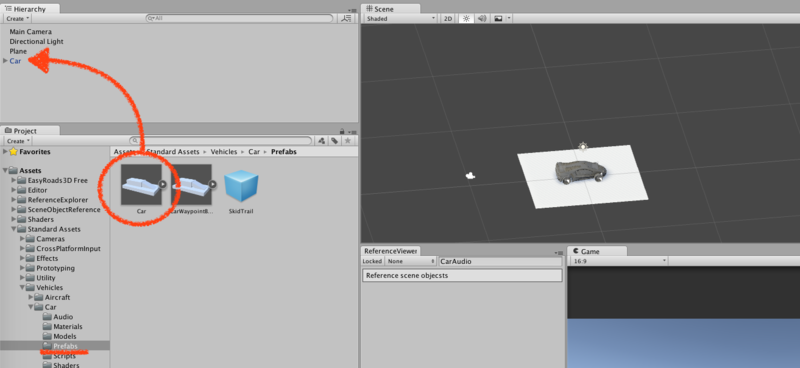Toggle scene audio speaker icon
The image size is (800, 368).
pyautogui.click(x=482, y=18)
